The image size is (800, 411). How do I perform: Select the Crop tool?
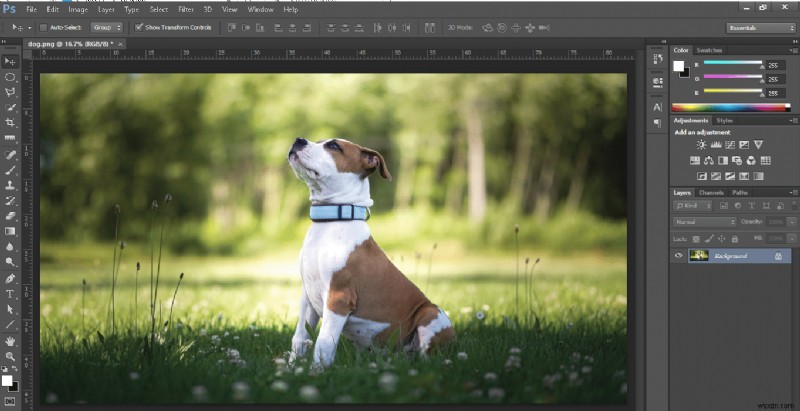click(10, 123)
